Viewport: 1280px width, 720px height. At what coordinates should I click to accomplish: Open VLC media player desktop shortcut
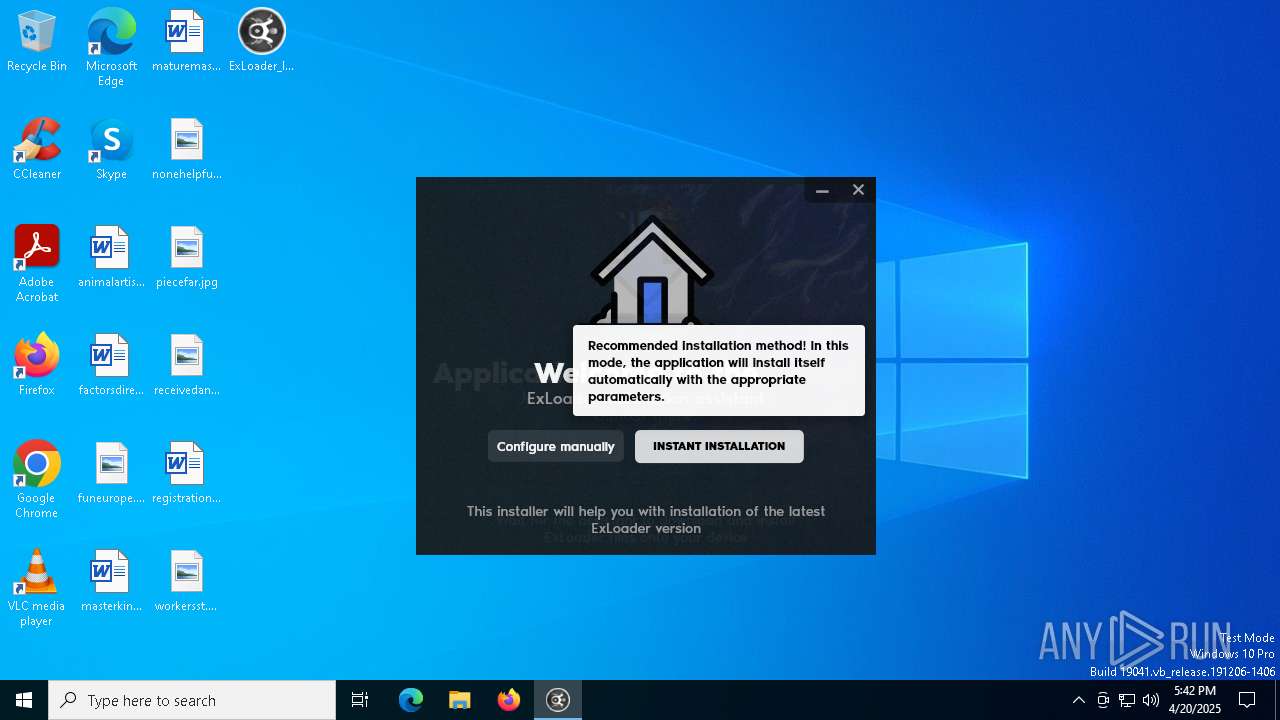(x=37, y=588)
